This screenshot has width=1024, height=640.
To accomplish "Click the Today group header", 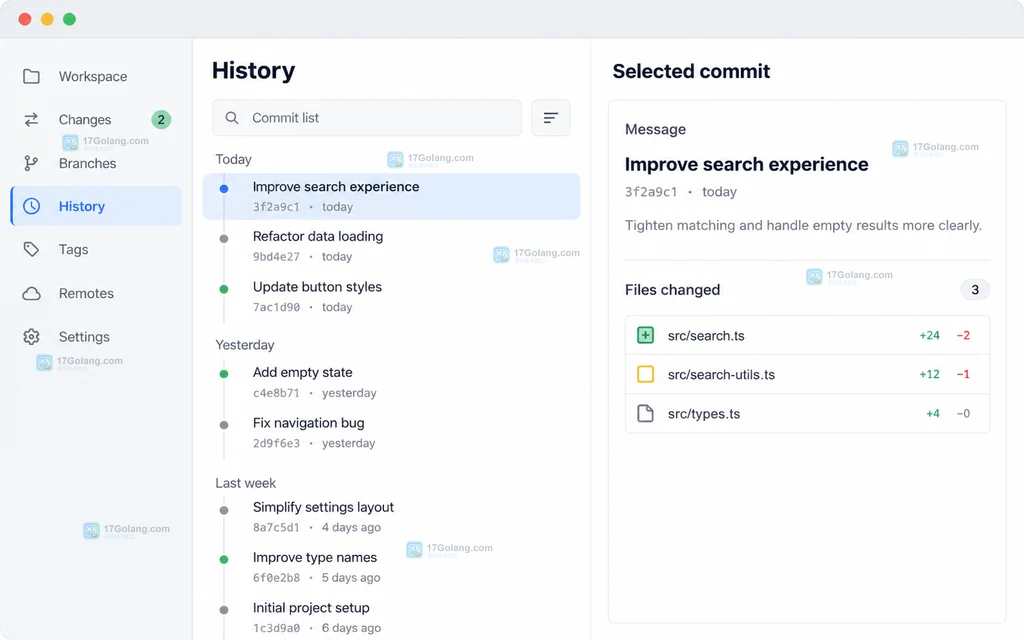I will point(233,159).
